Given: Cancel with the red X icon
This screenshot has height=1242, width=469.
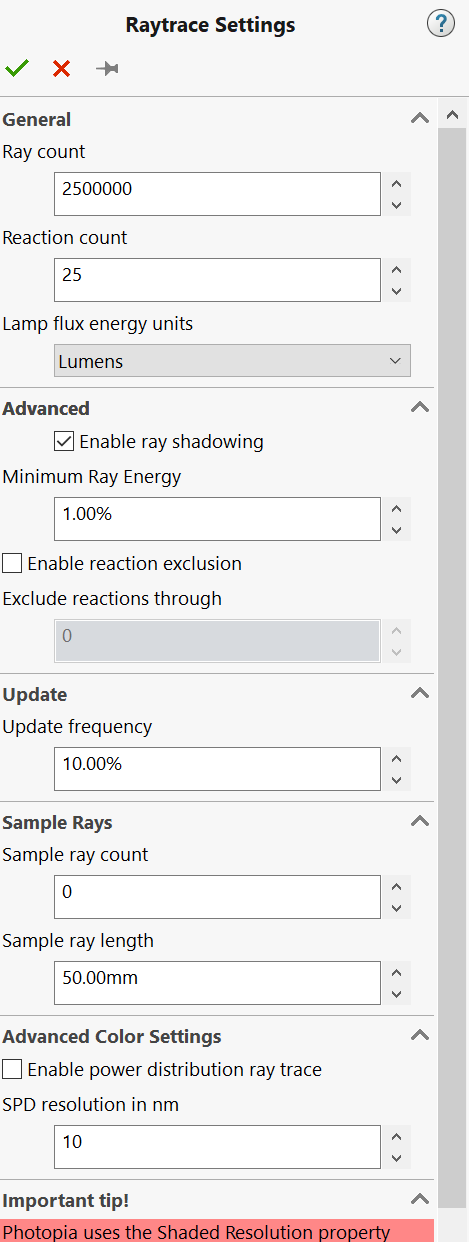Looking at the screenshot, I should [62, 68].
